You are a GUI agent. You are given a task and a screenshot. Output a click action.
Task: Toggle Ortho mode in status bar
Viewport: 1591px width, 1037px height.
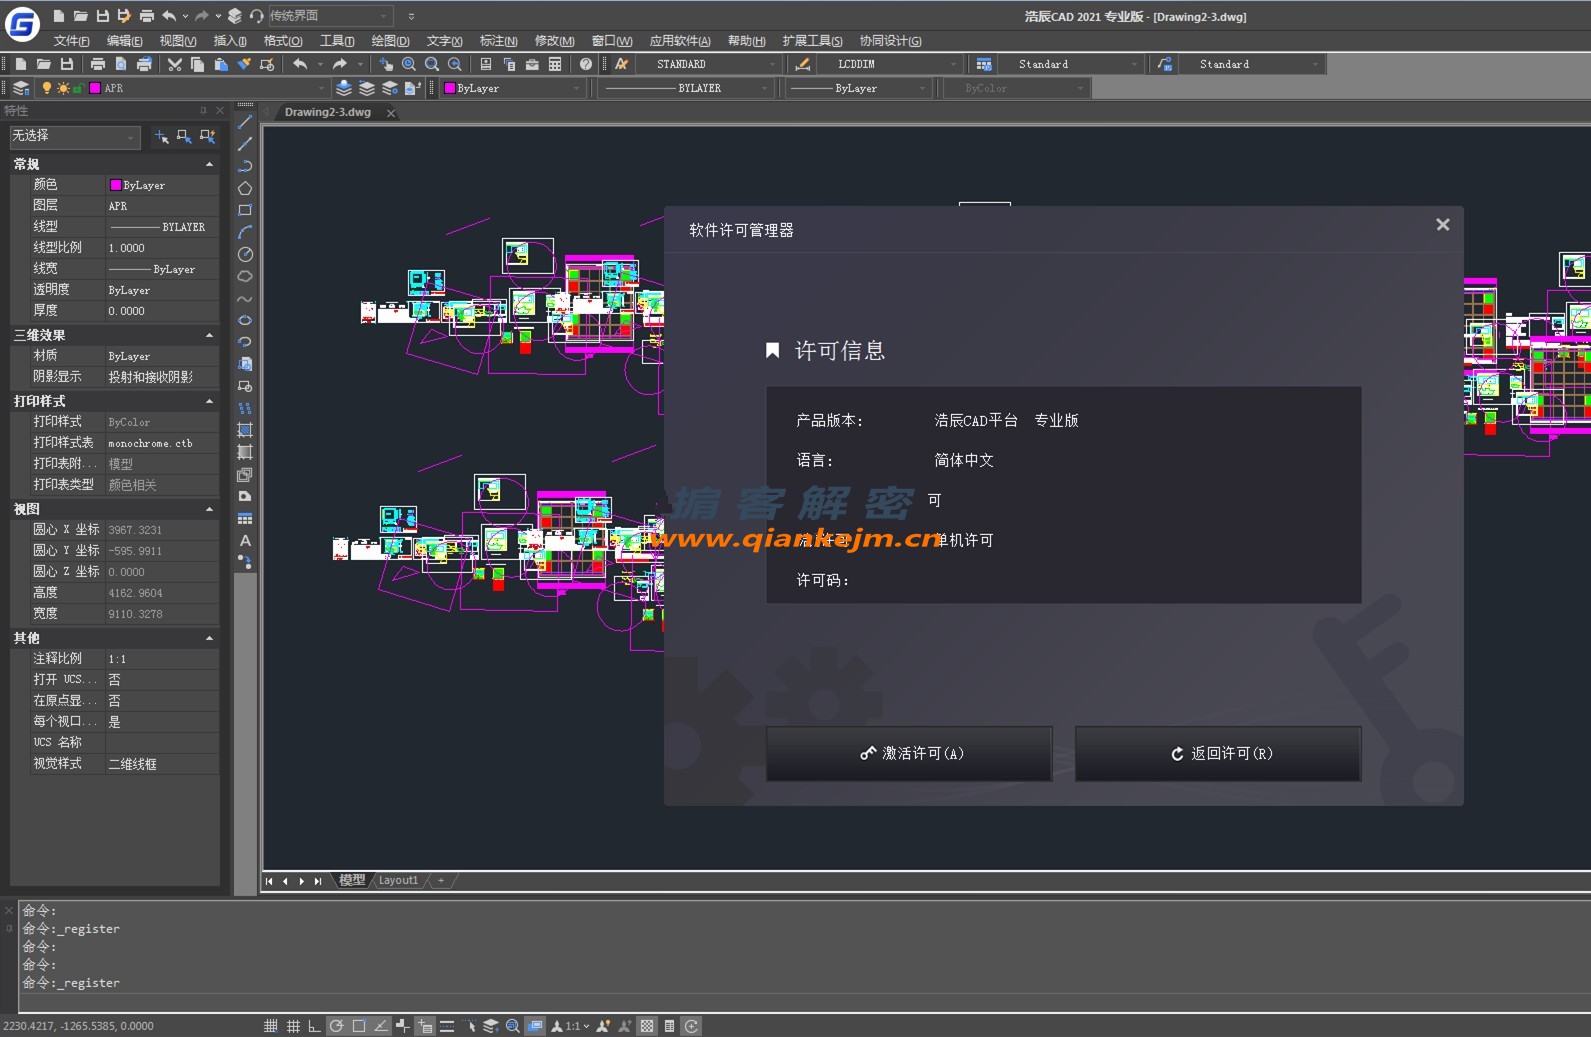tap(314, 1026)
